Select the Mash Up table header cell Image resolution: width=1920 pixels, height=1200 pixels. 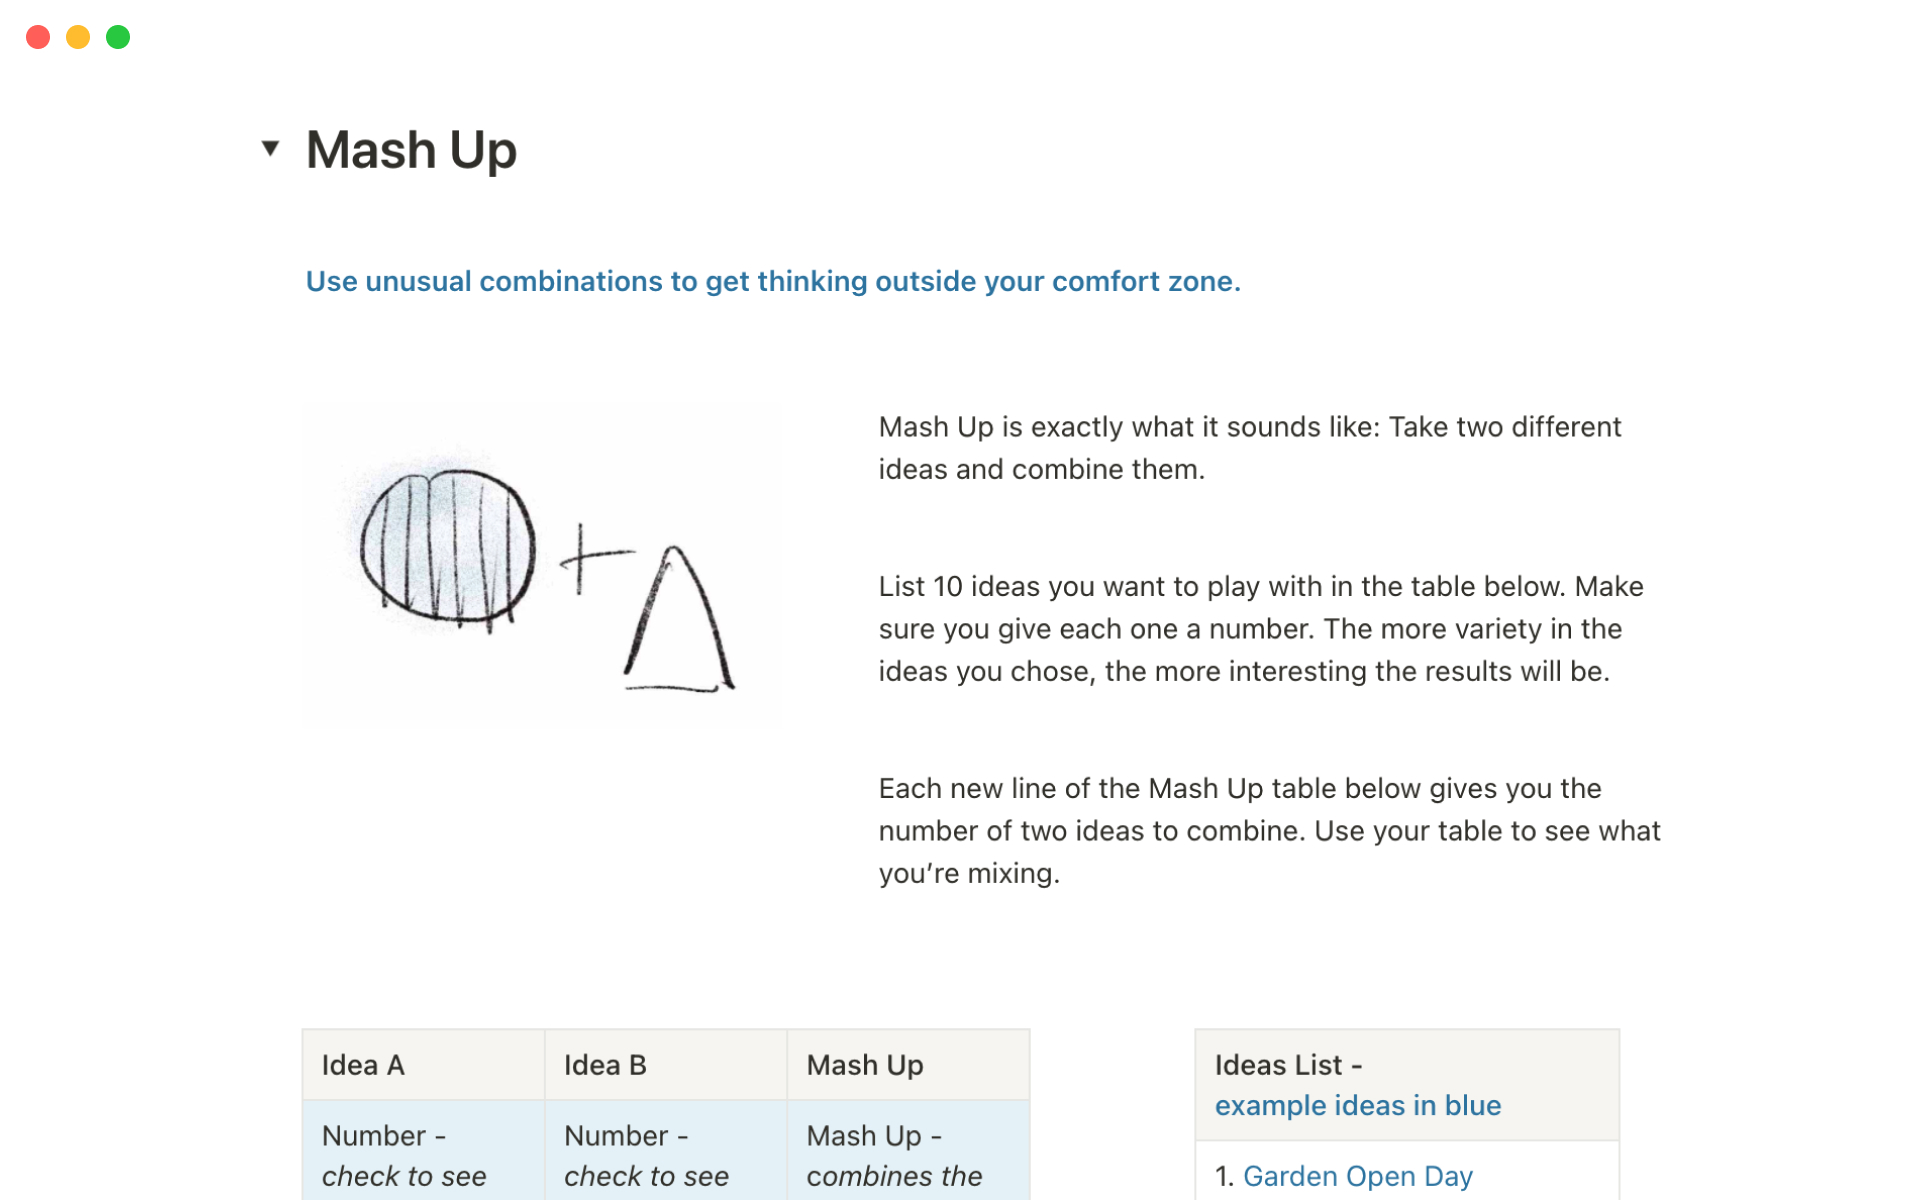tap(907, 1065)
